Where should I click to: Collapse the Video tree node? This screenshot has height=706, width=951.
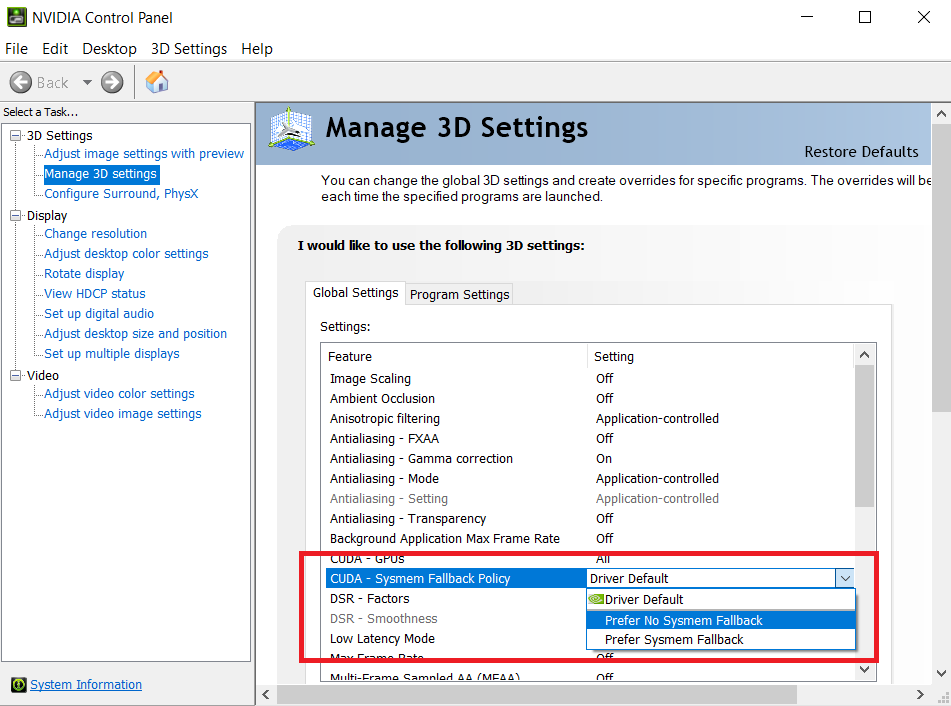pos(16,376)
